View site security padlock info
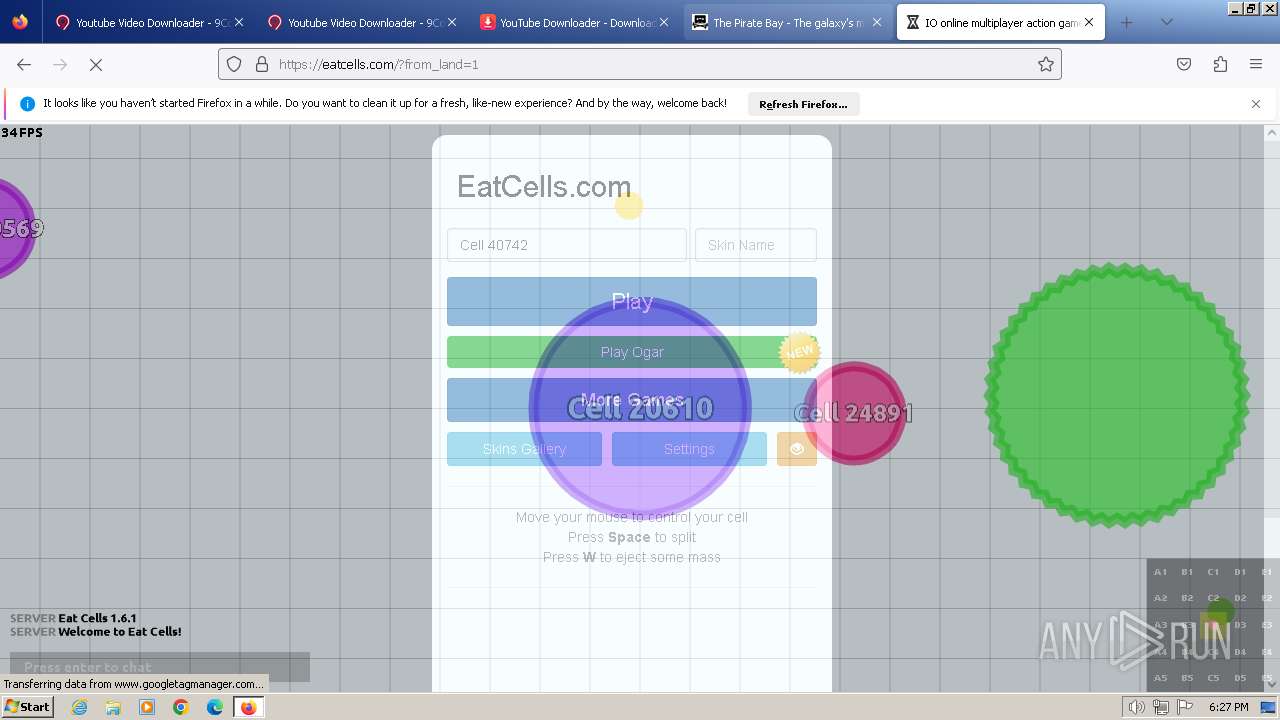The image size is (1280, 720). (x=262, y=64)
